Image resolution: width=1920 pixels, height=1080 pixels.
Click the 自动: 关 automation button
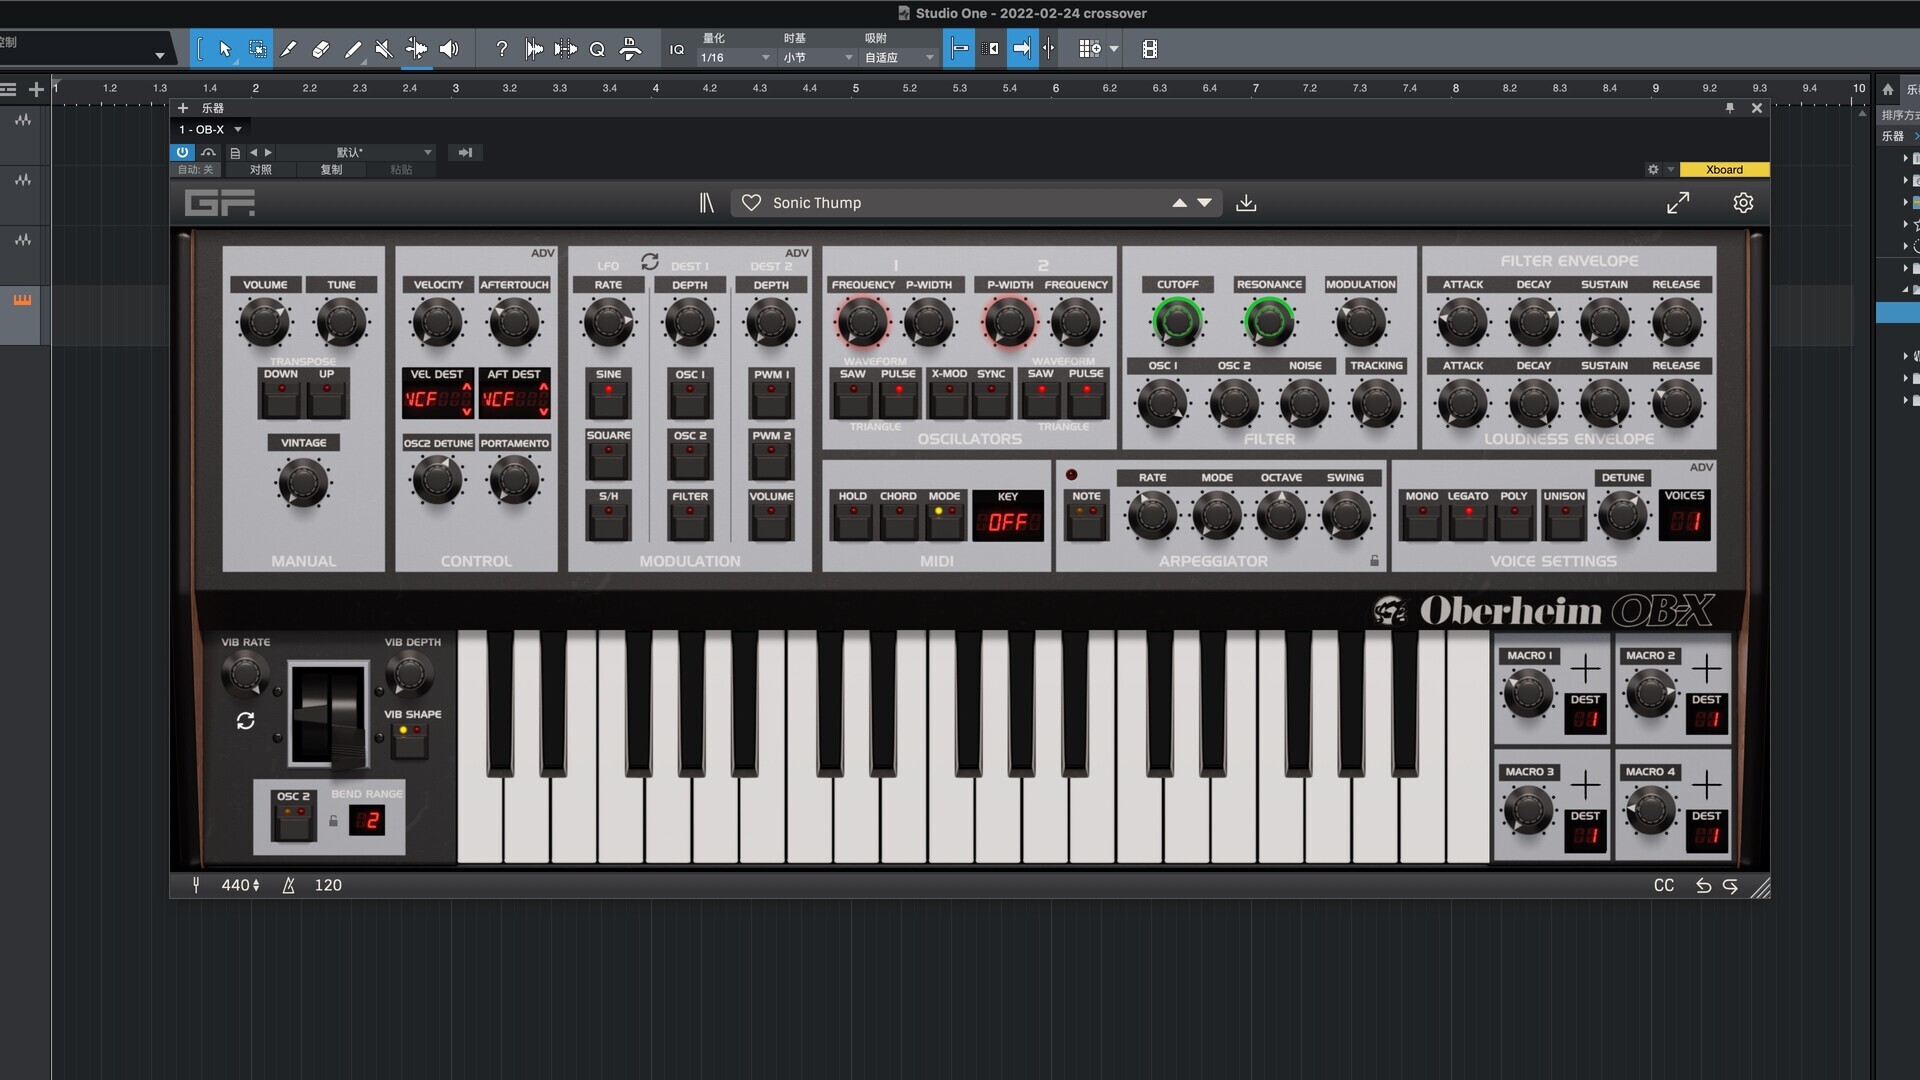(x=195, y=170)
